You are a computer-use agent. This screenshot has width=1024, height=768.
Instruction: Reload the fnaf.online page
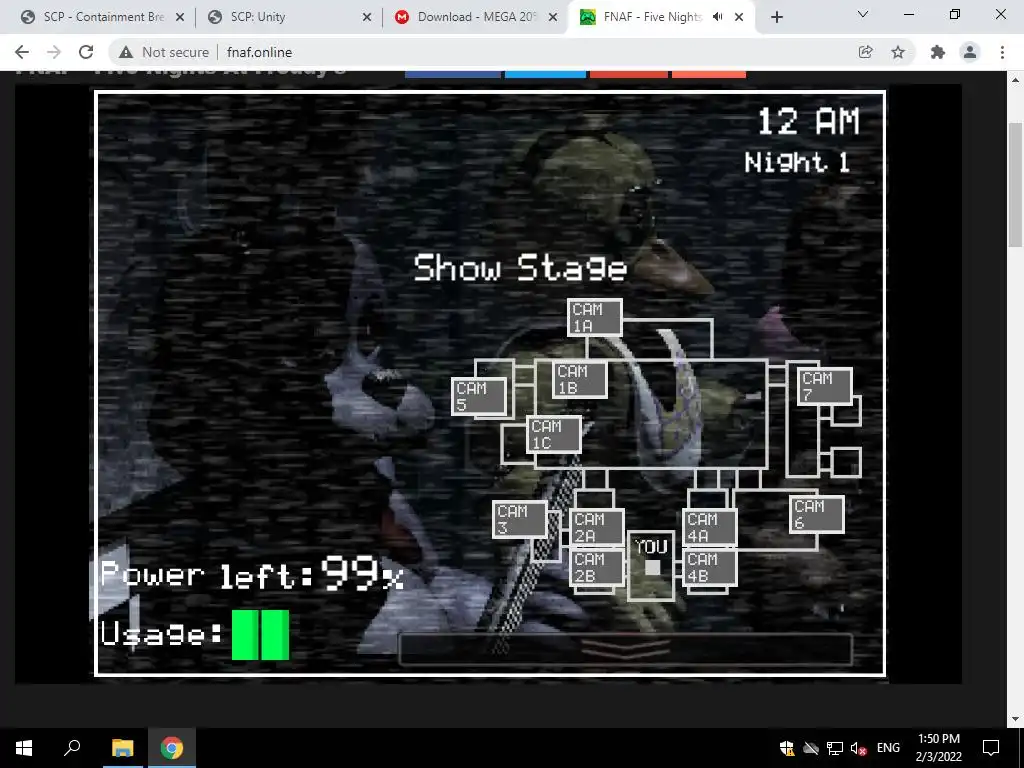[86, 52]
